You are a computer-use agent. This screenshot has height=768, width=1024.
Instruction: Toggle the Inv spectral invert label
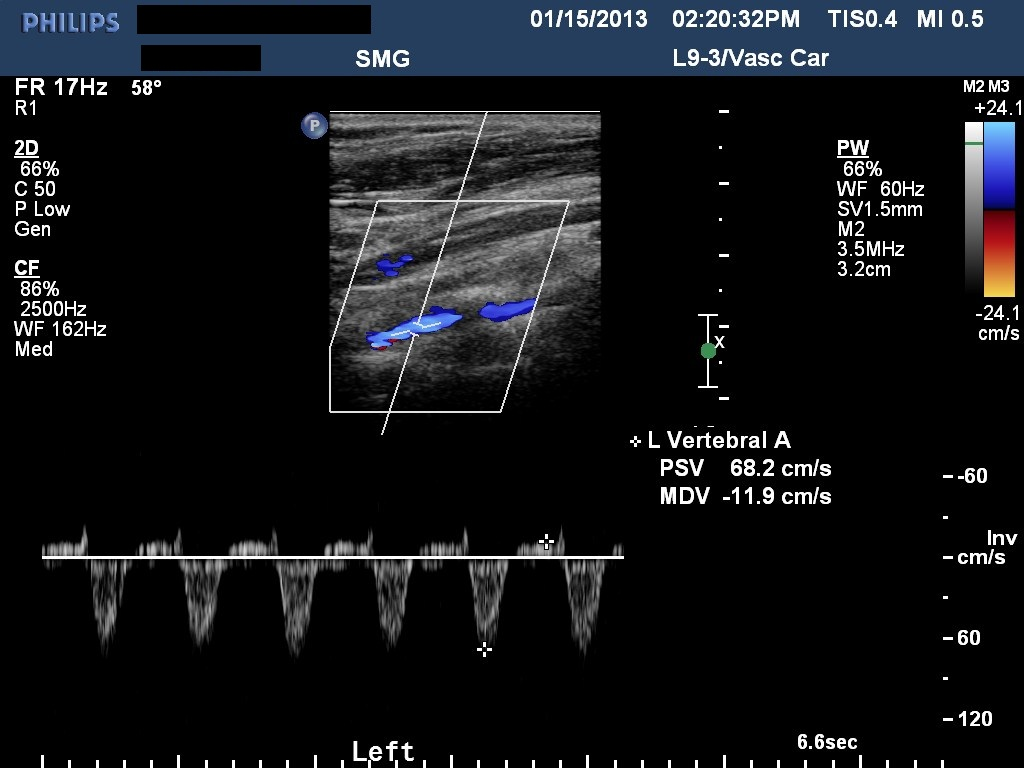(x=1001, y=538)
